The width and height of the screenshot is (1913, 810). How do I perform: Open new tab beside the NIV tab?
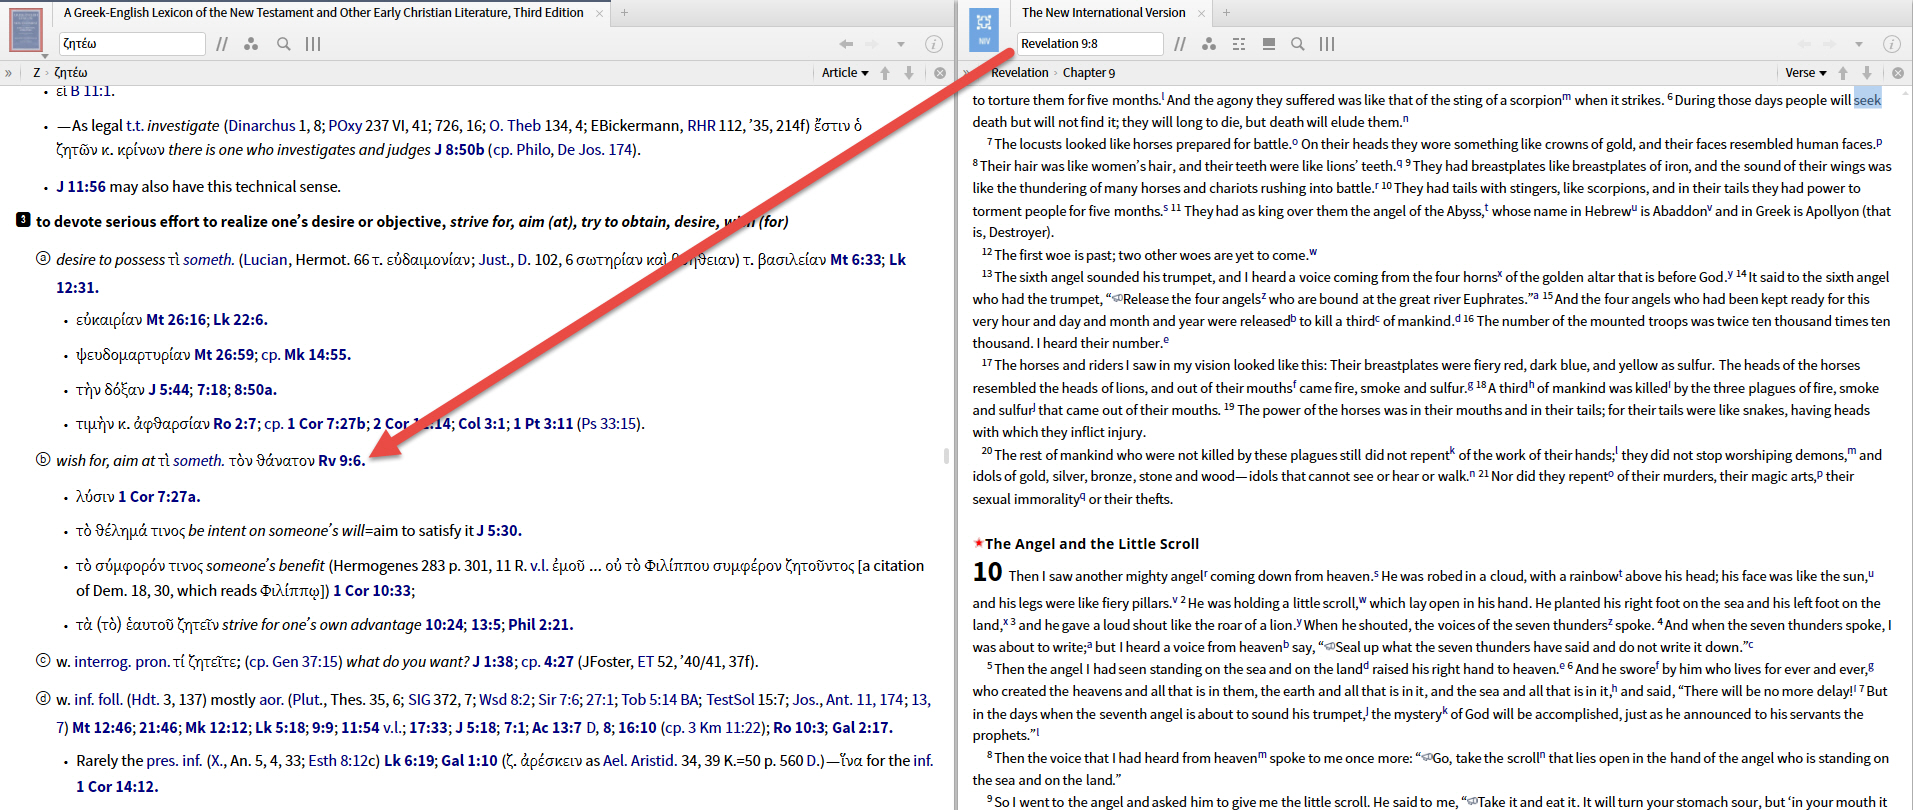click(1226, 13)
